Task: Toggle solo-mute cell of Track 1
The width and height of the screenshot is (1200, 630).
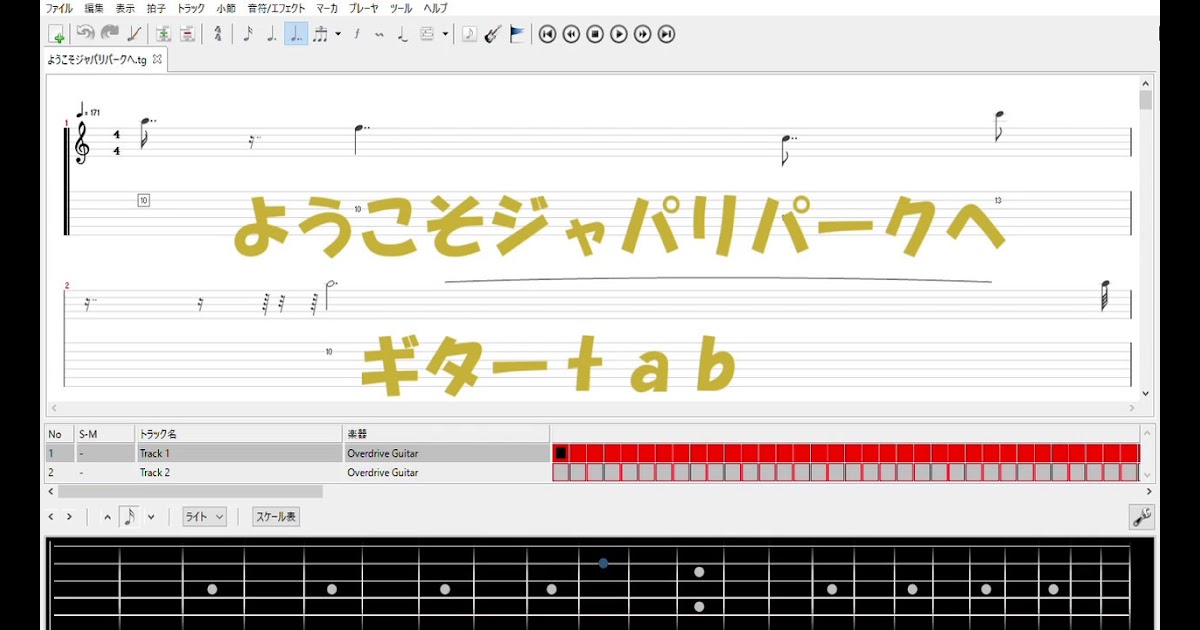Action: coord(104,454)
